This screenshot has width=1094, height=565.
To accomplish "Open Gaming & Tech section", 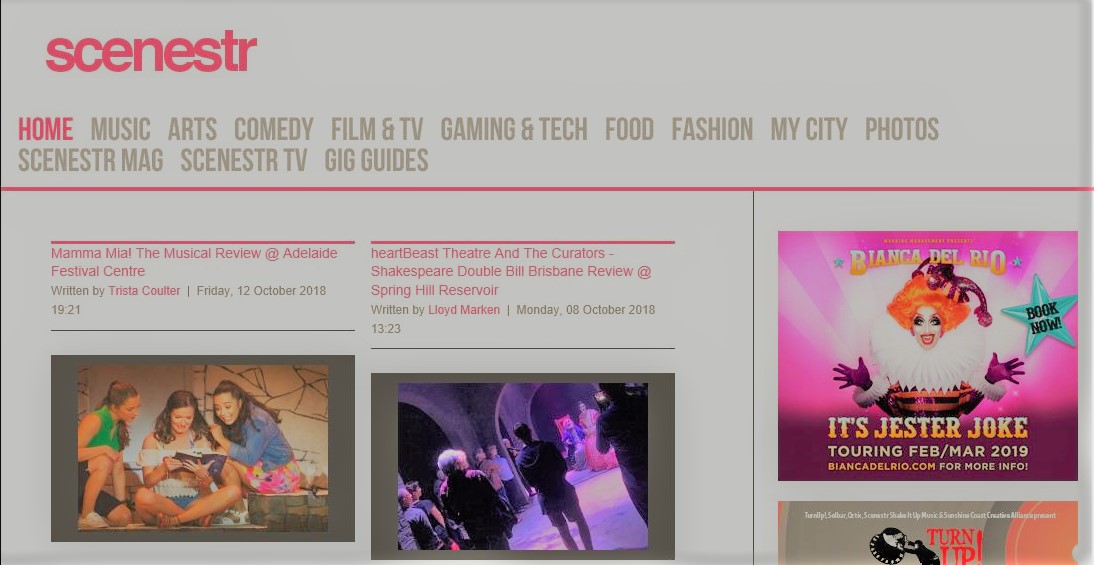I will (x=513, y=130).
